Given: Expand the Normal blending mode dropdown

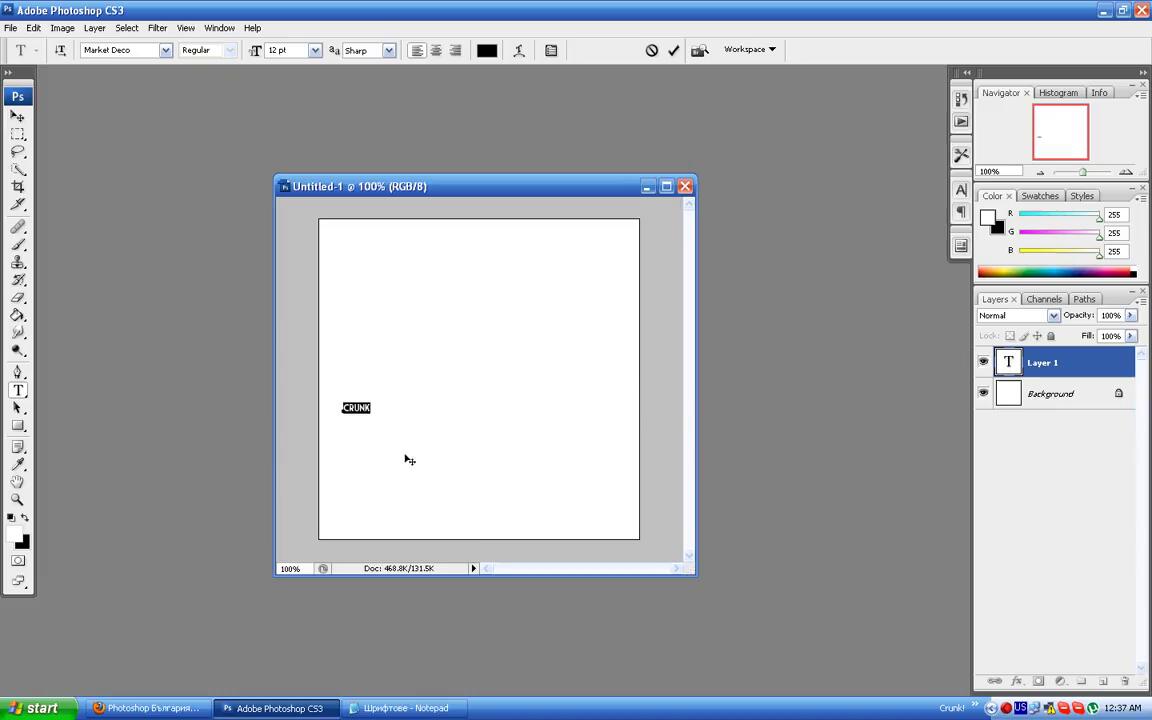Looking at the screenshot, I should coord(1052,315).
